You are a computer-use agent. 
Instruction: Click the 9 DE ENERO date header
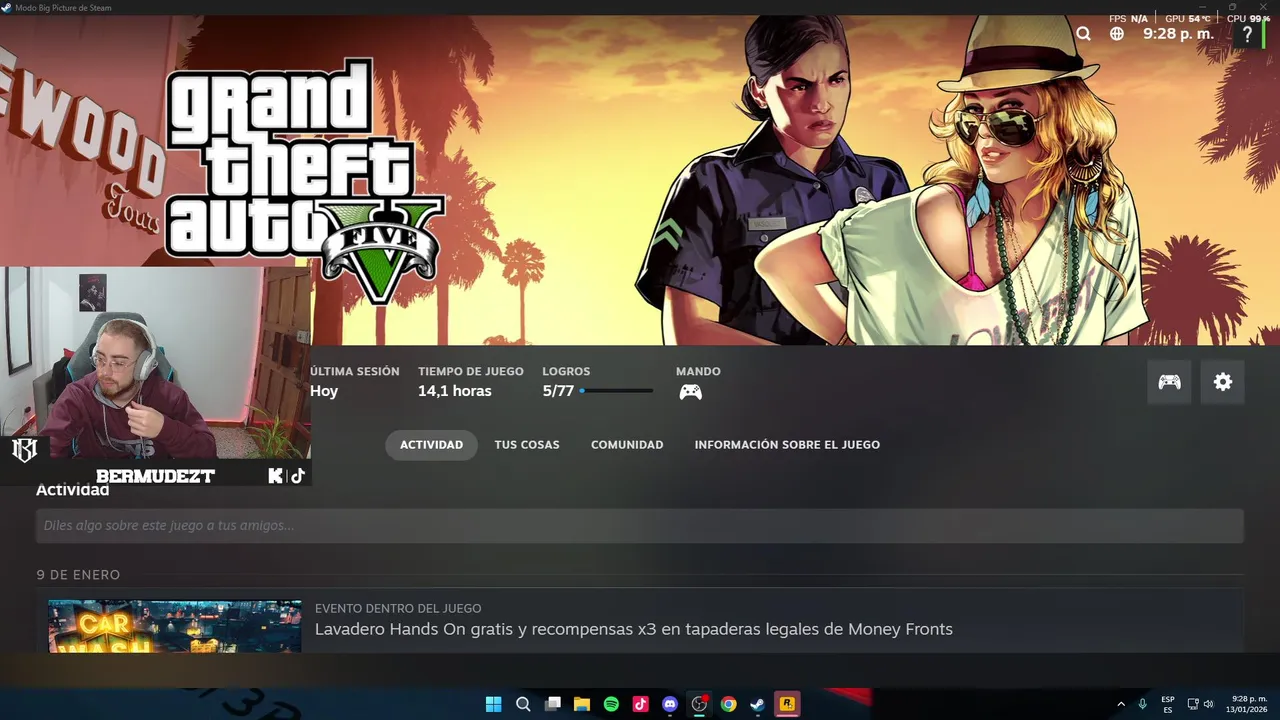(x=78, y=575)
